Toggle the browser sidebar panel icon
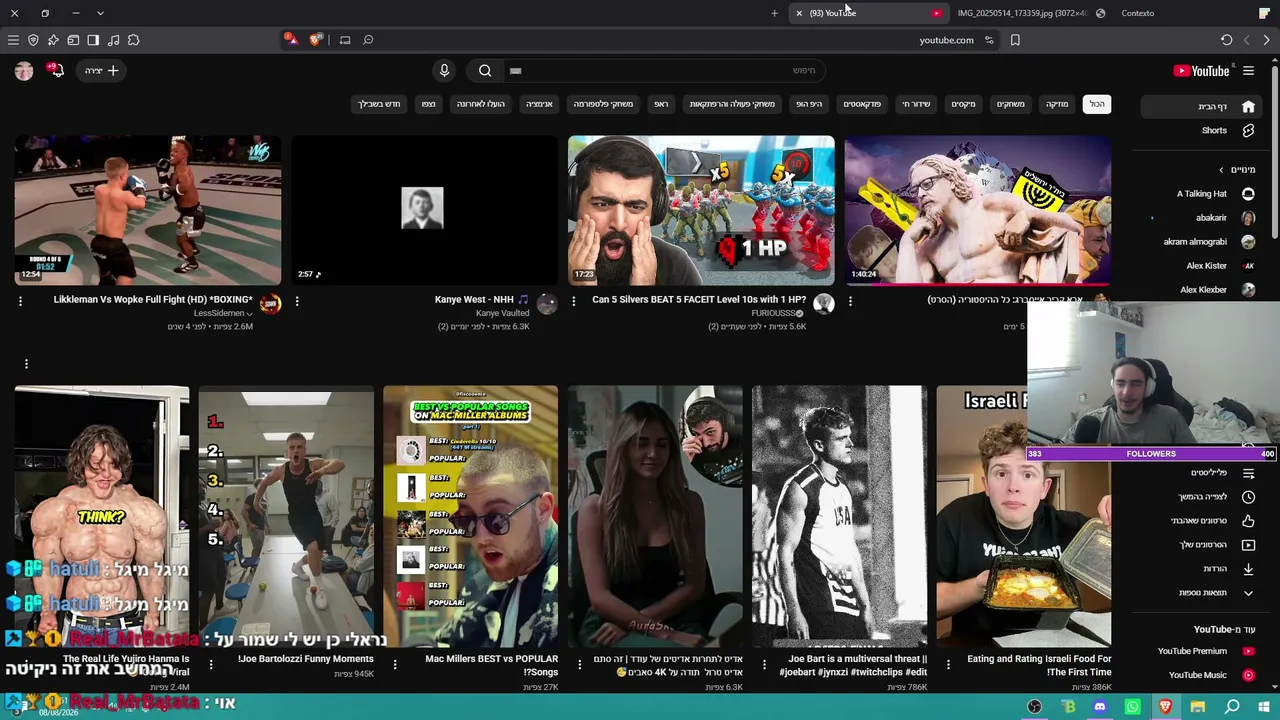 [x=93, y=40]
